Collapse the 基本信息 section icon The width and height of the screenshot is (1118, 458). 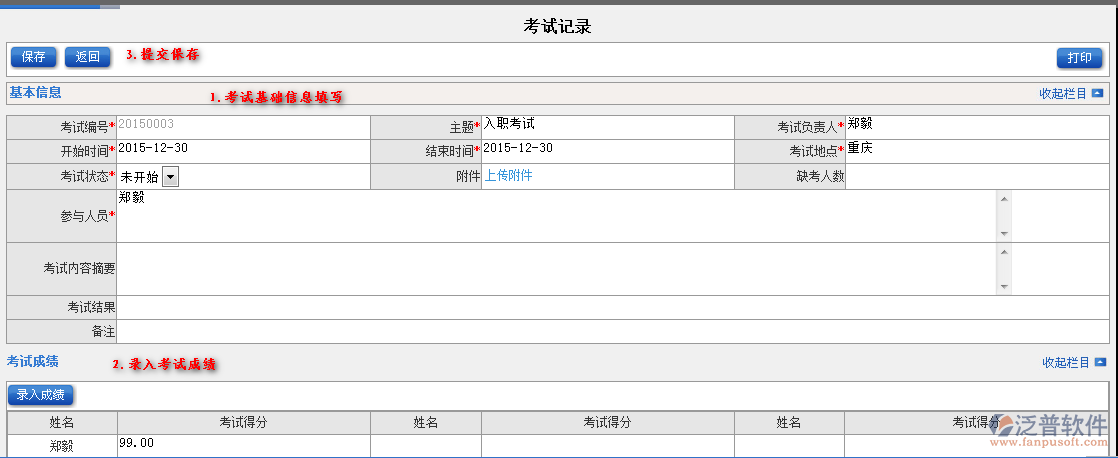pyautogui.click(x=1098, y=93)
